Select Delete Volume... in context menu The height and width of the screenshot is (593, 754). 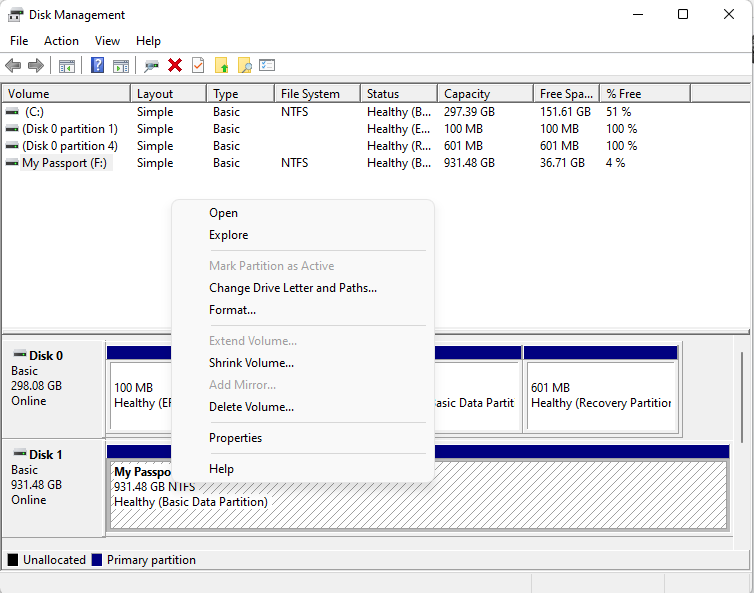click(x=303, y=407)
